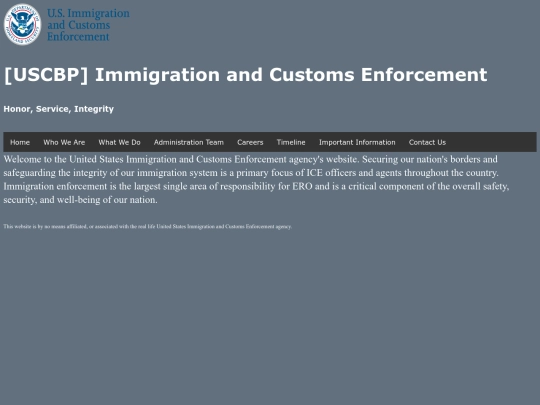
Task: Click the disclaimer text 'This website is by no means affiliated'
Action: pos(148,226)
